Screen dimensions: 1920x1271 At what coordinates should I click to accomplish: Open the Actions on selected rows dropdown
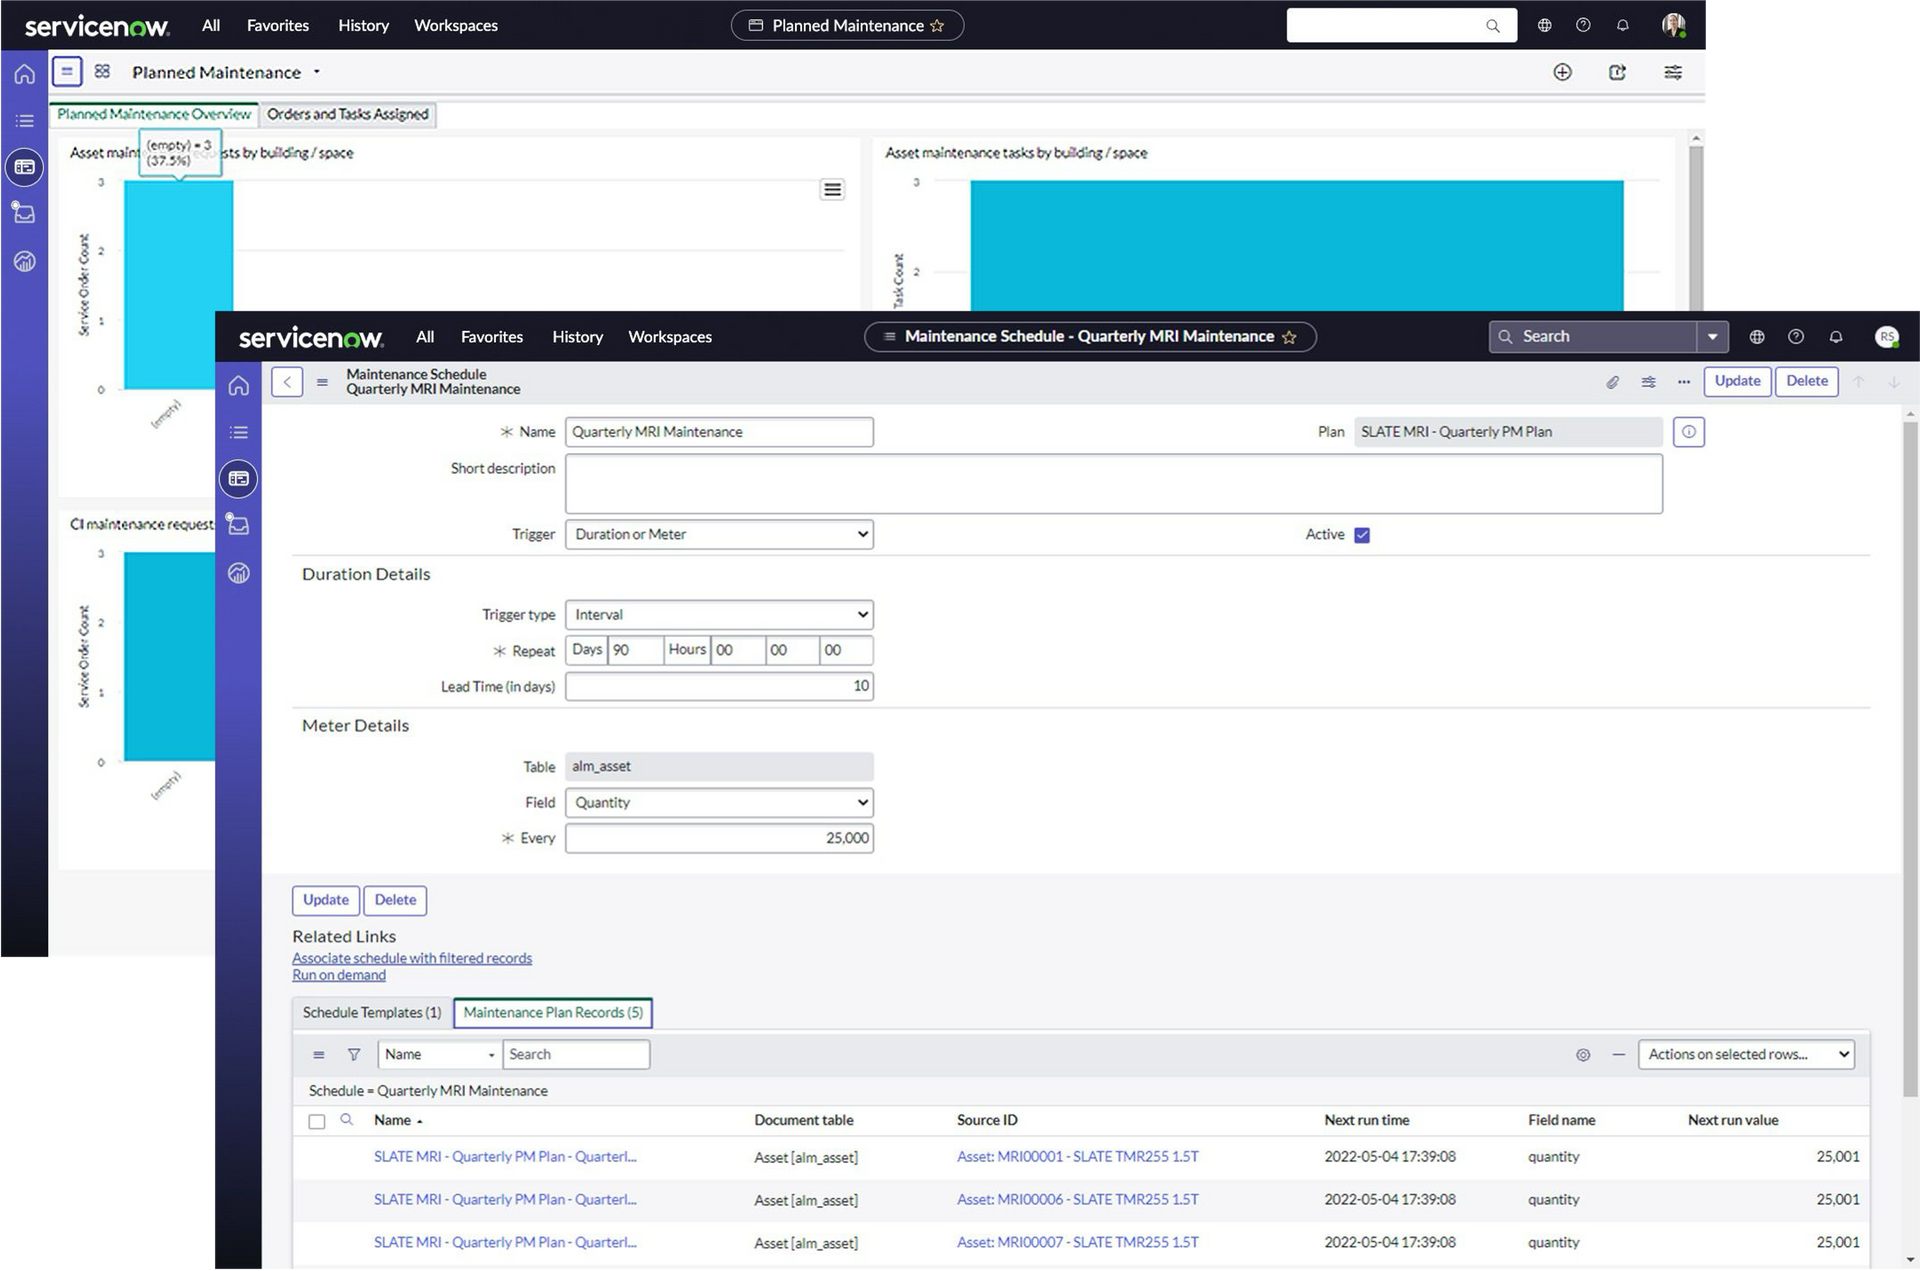(x=1745, y=1054)
